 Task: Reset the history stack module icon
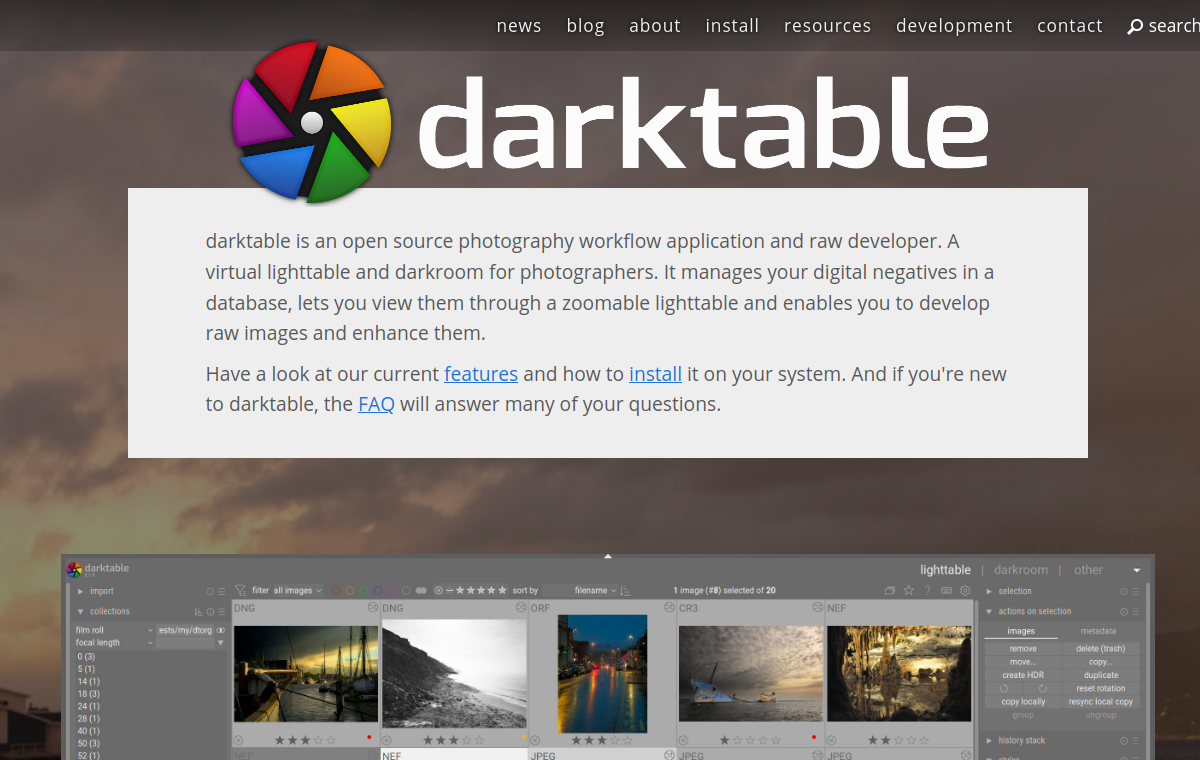(1124, 741)
